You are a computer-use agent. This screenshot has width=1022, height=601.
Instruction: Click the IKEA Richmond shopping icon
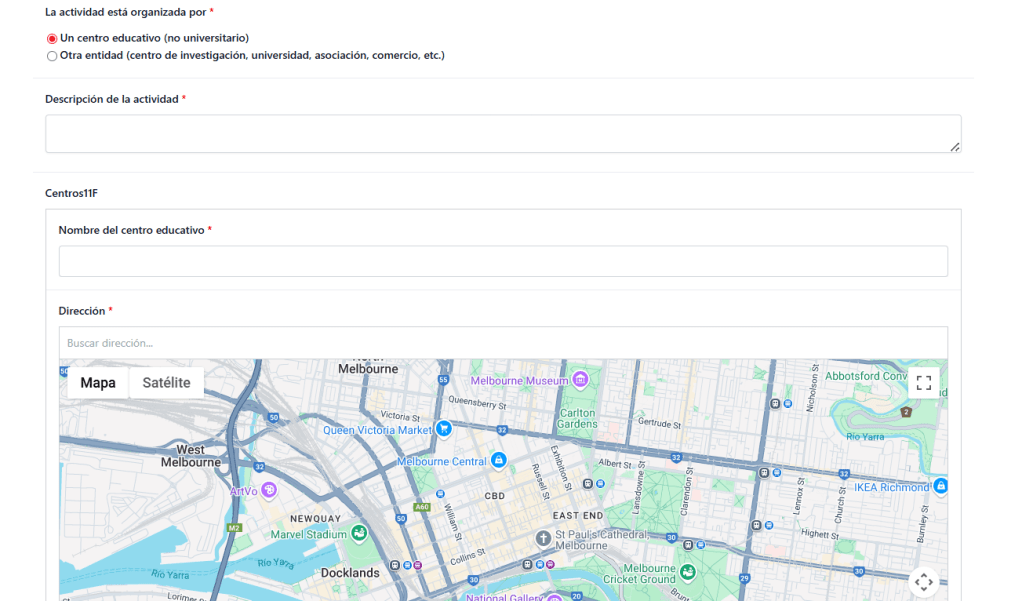point(940,487)
